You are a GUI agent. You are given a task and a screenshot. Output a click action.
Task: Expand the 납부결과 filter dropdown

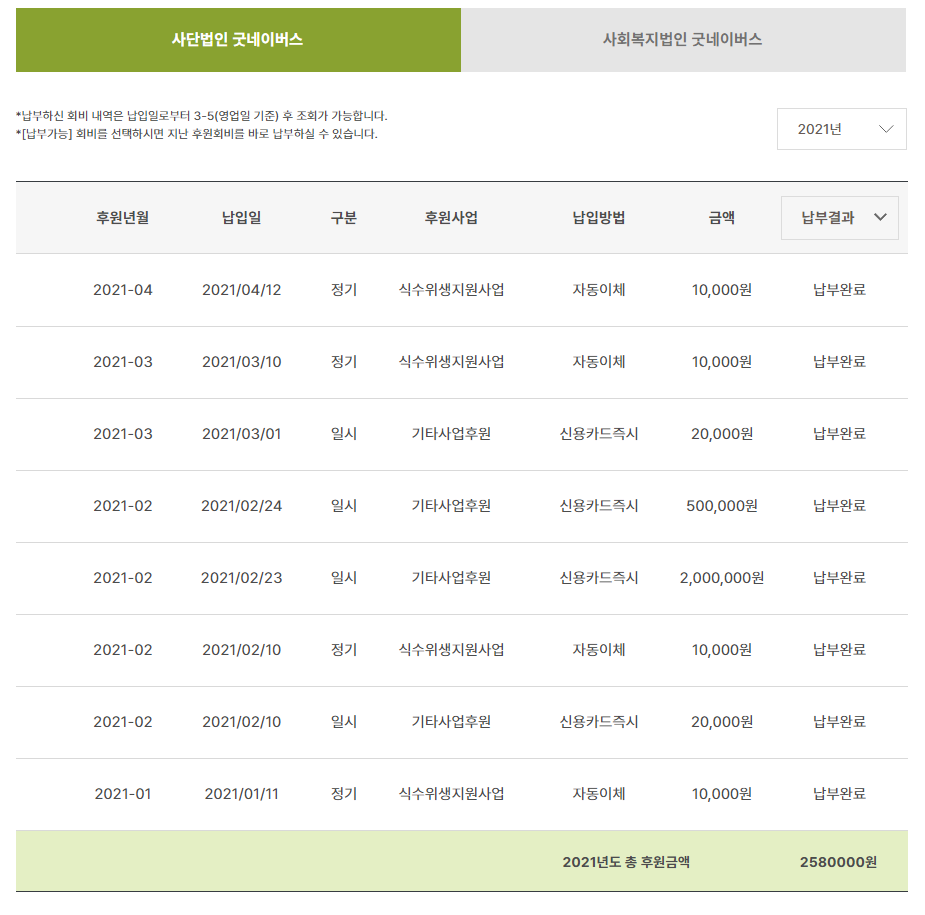point(839,218)
